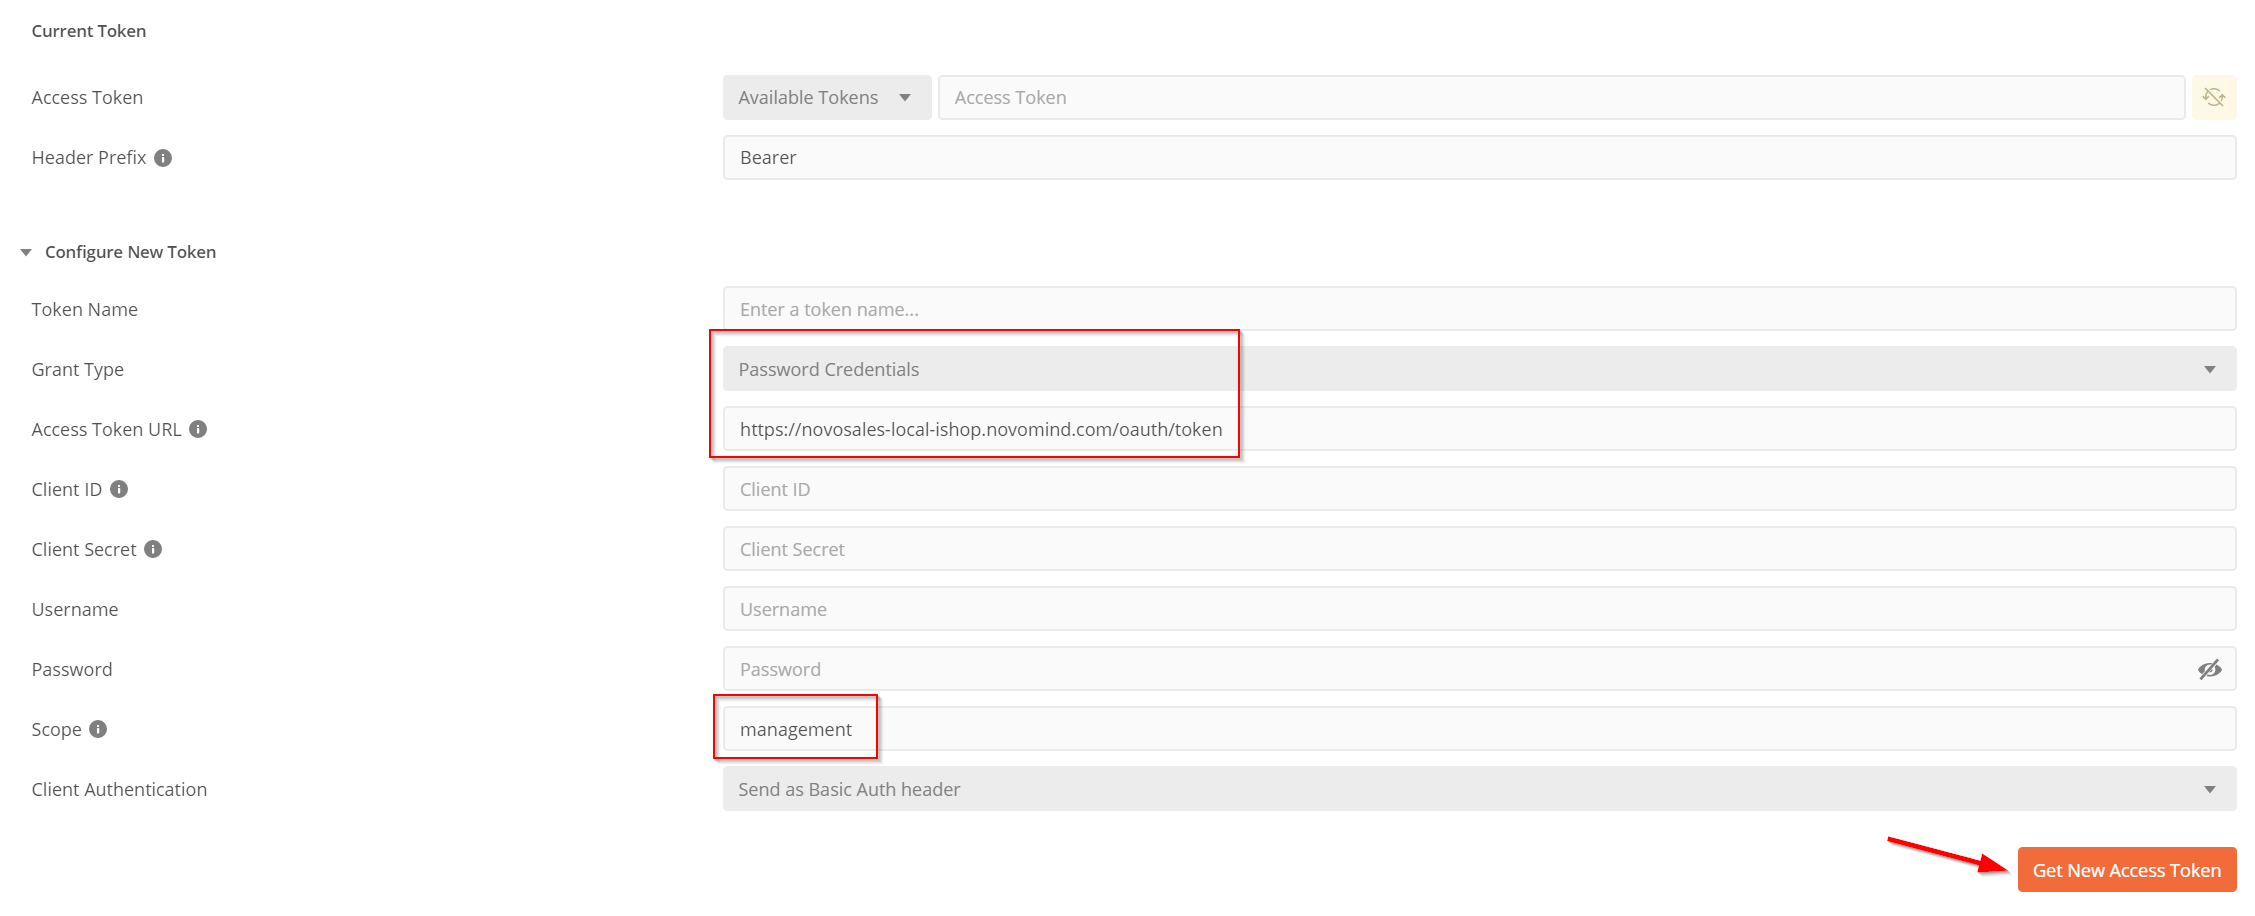Focus the Client ID input field

click(x=1478, y=489)
